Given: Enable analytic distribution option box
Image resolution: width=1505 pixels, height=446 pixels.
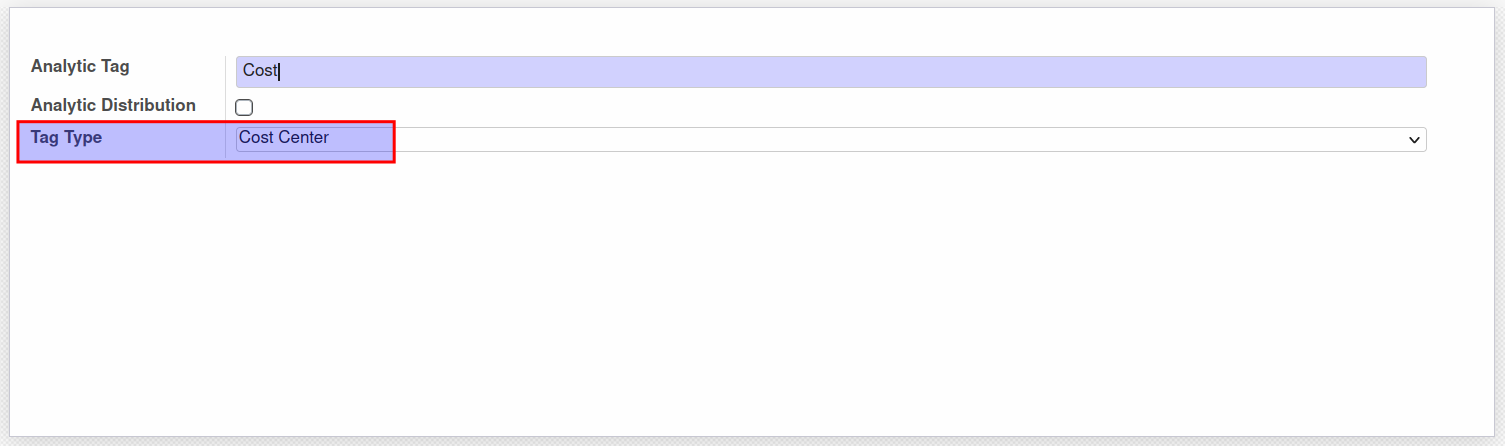Looking at the screenshot, I should pyautogui.click(x=244, y=107).
